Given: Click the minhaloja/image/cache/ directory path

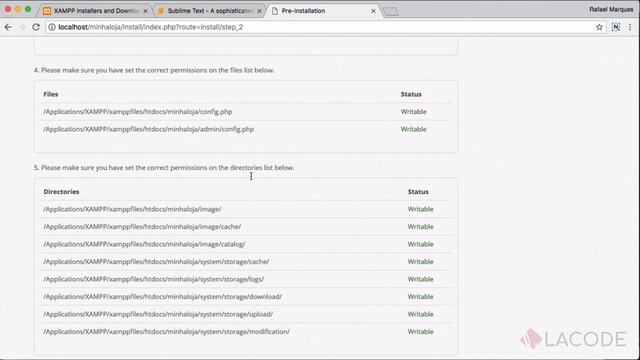Looking at the screenshot, I should (142, 227).
